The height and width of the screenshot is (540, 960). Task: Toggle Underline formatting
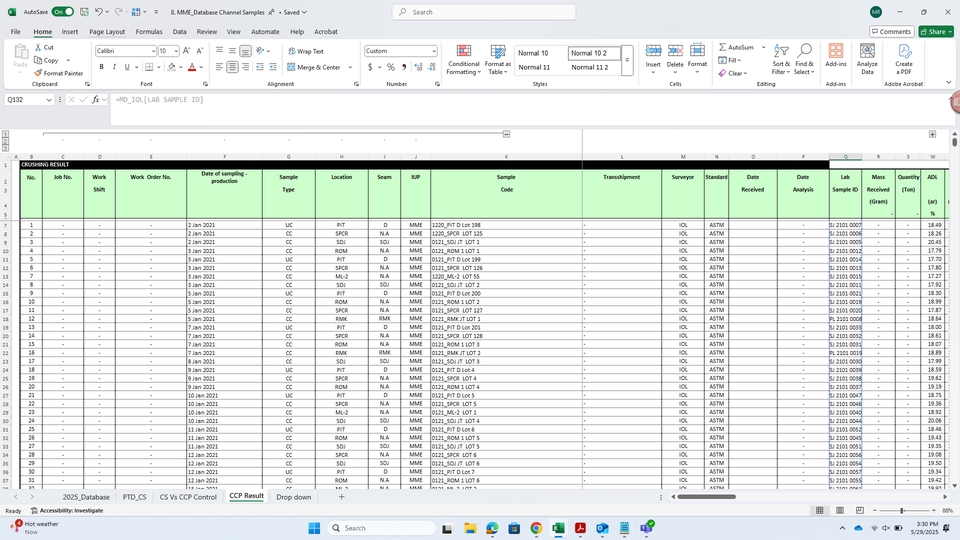click(x=127, y=67)
